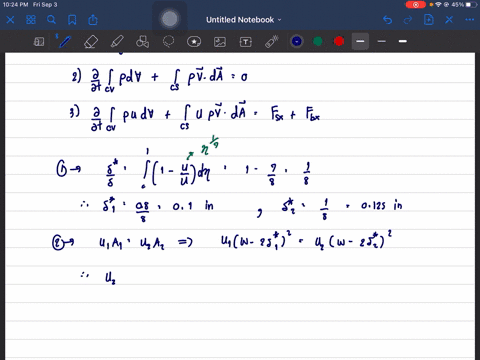
Task: Select the Eraser tool
Action: tap(91, 42)
